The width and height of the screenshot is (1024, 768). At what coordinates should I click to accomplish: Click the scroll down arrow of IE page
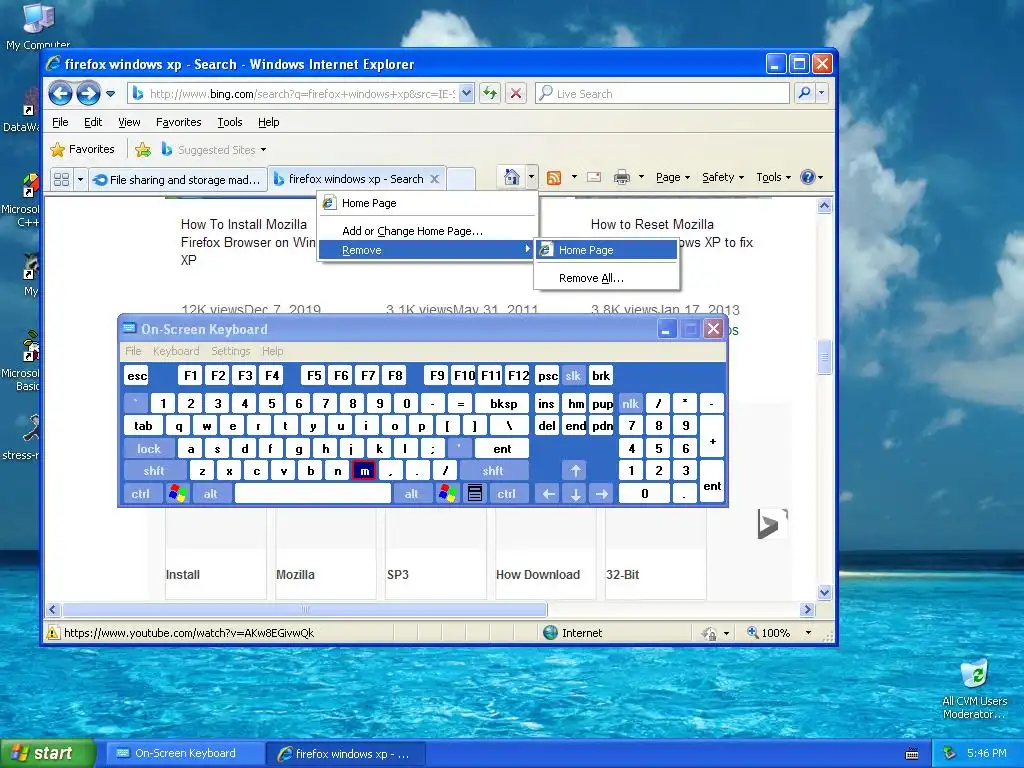pos(824,592)
